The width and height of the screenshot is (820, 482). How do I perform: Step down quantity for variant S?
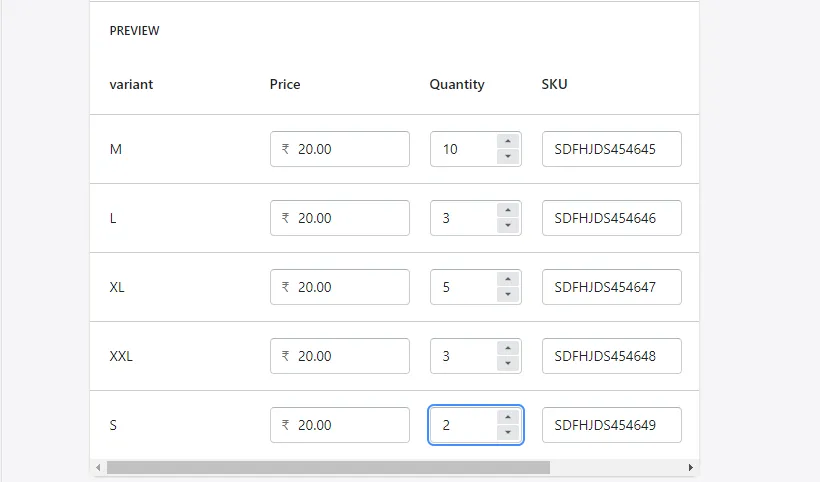(508, 433)
